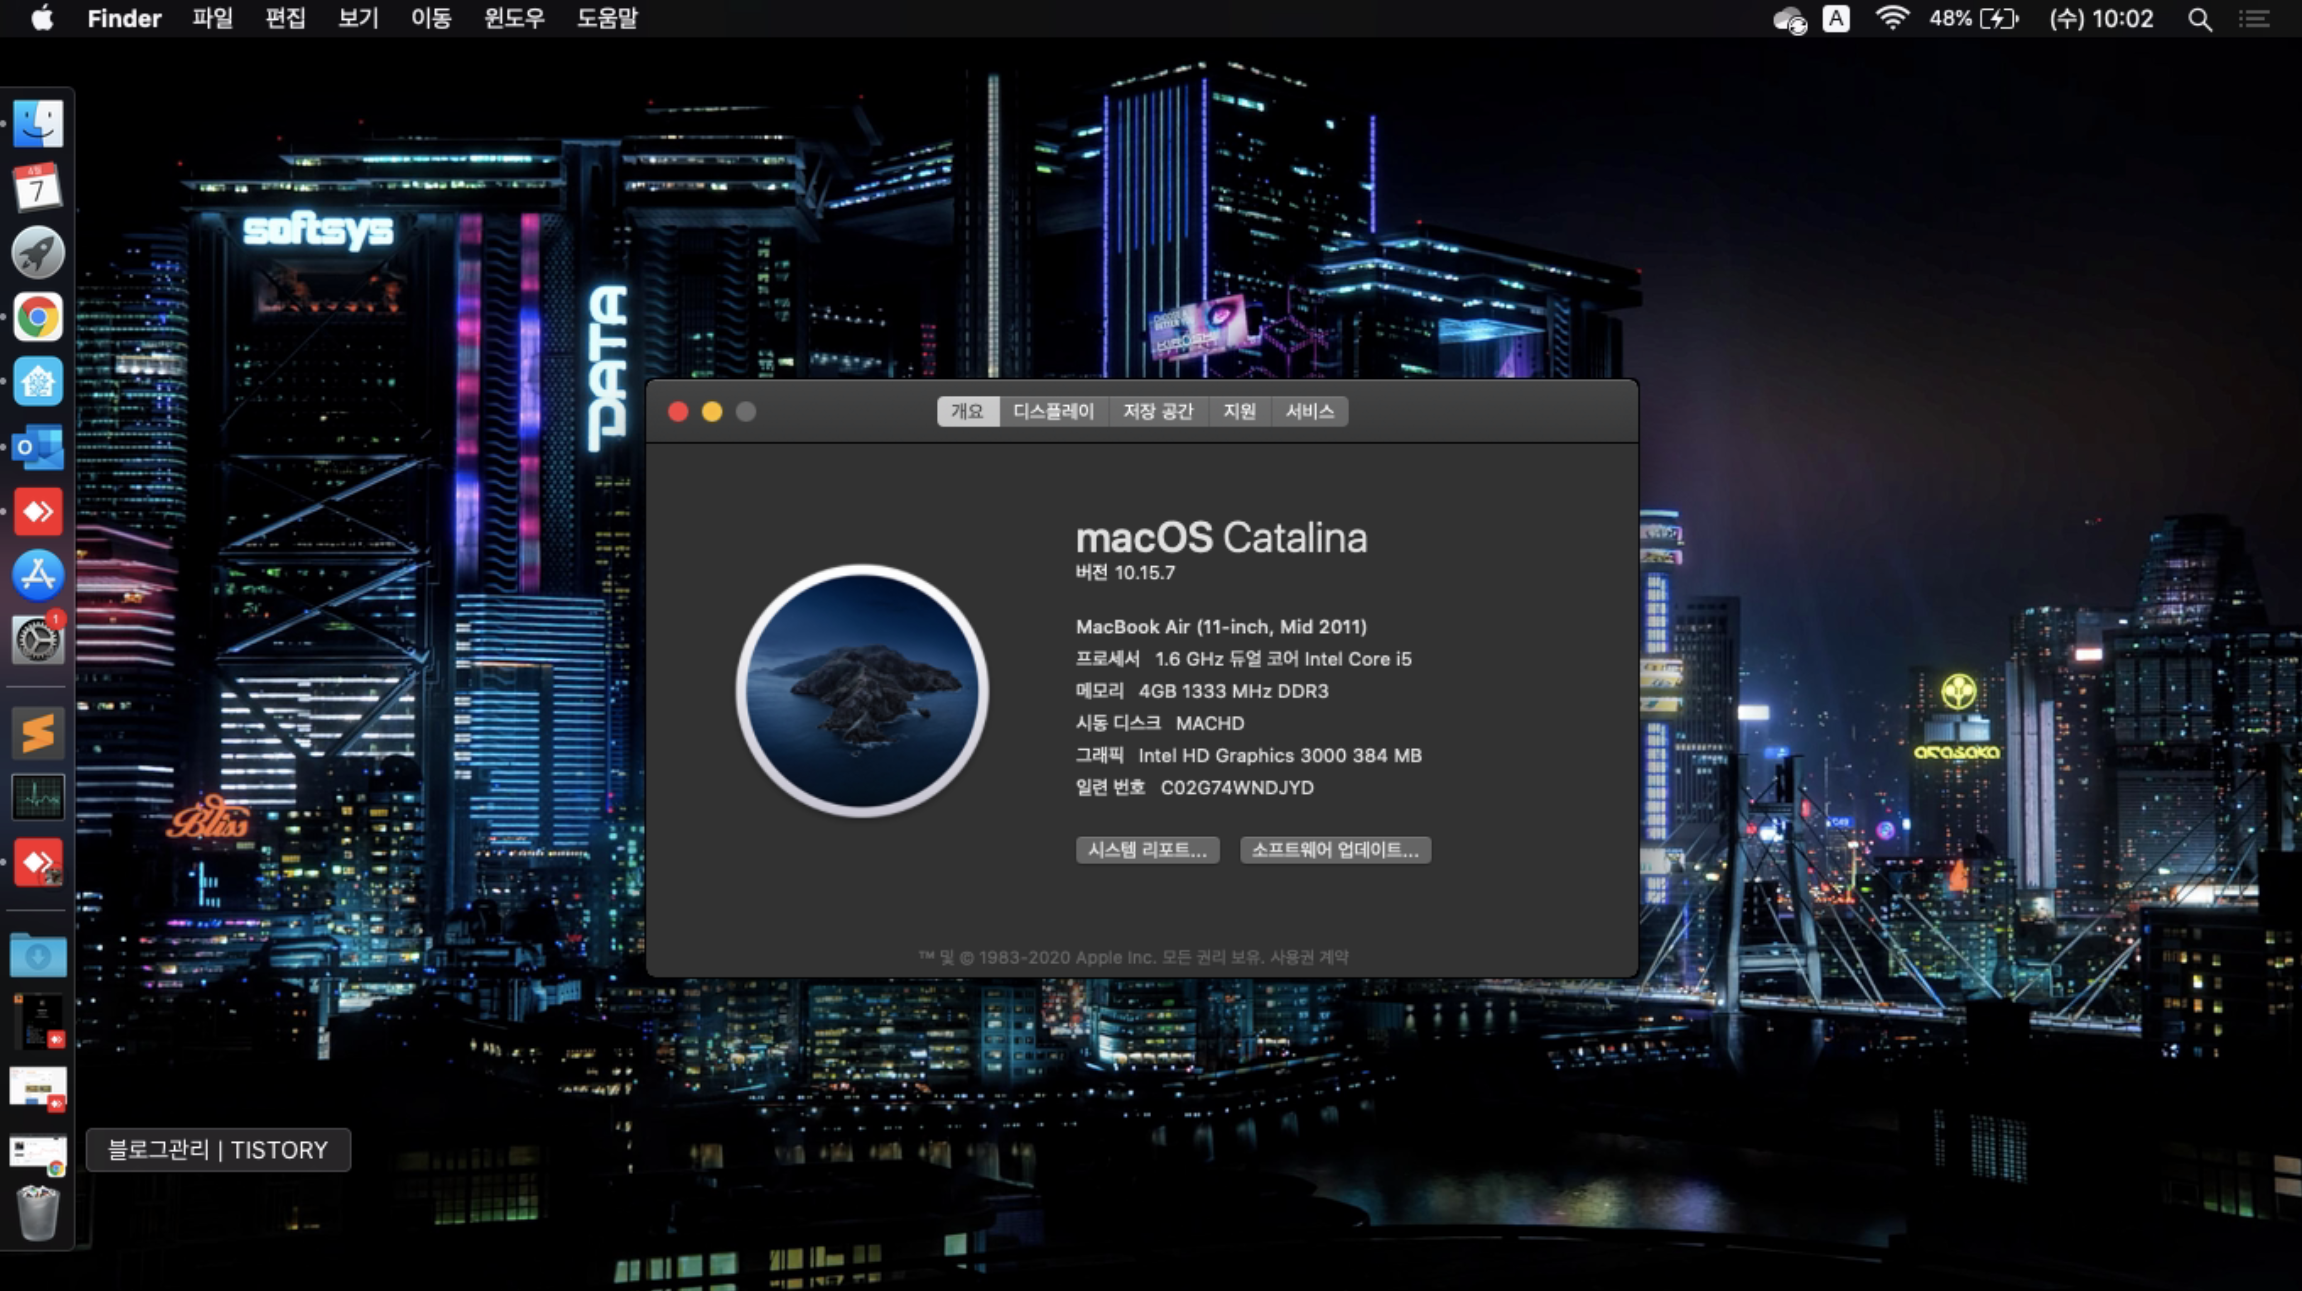
Task: Switch to the 저장 공간 tab
Action: (1157, 411)
